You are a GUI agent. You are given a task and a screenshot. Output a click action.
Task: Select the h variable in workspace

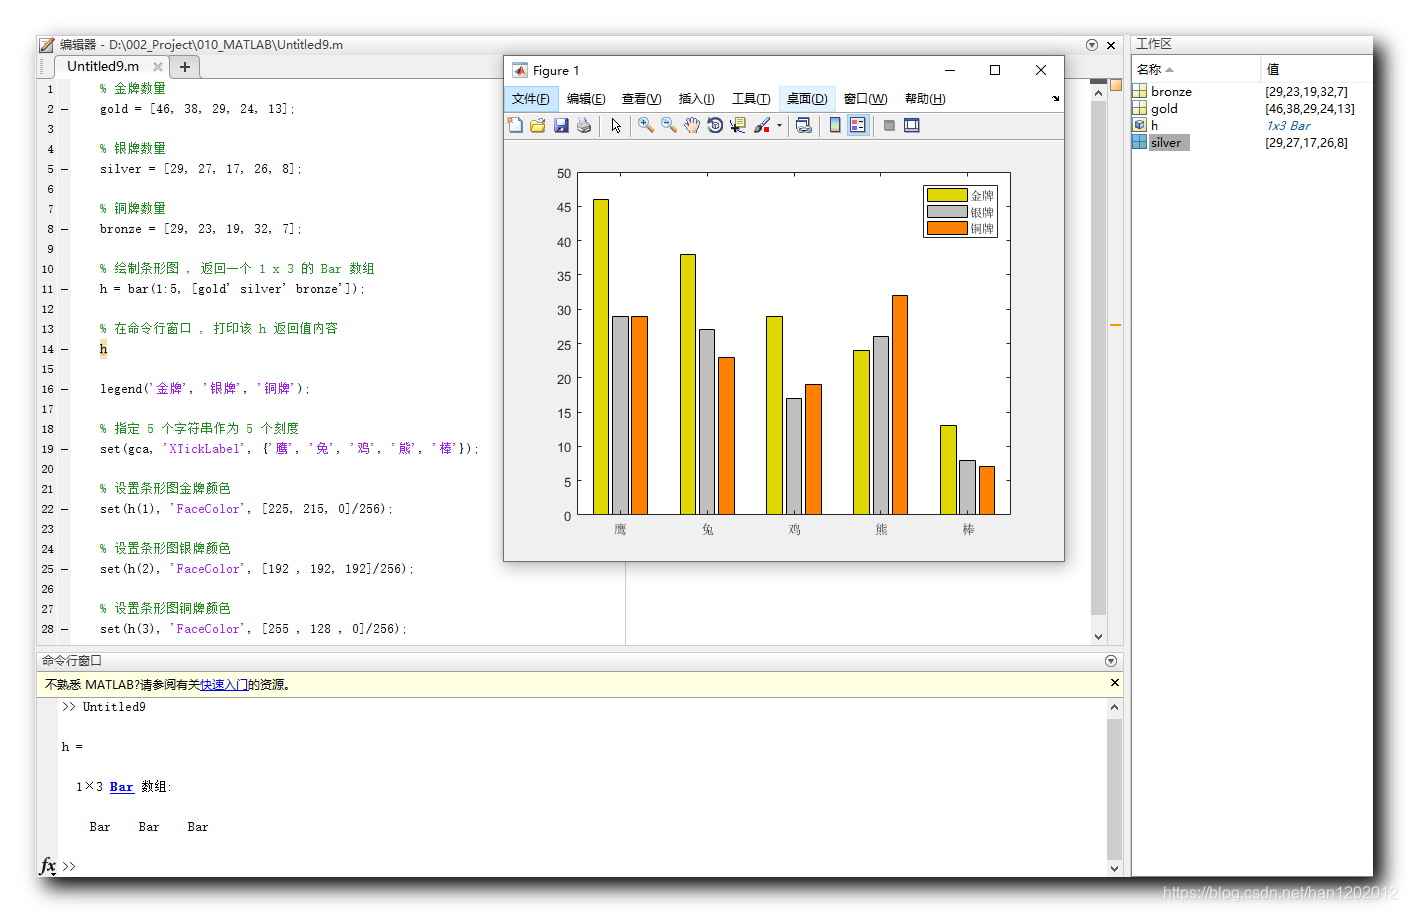pos(1154,125)
